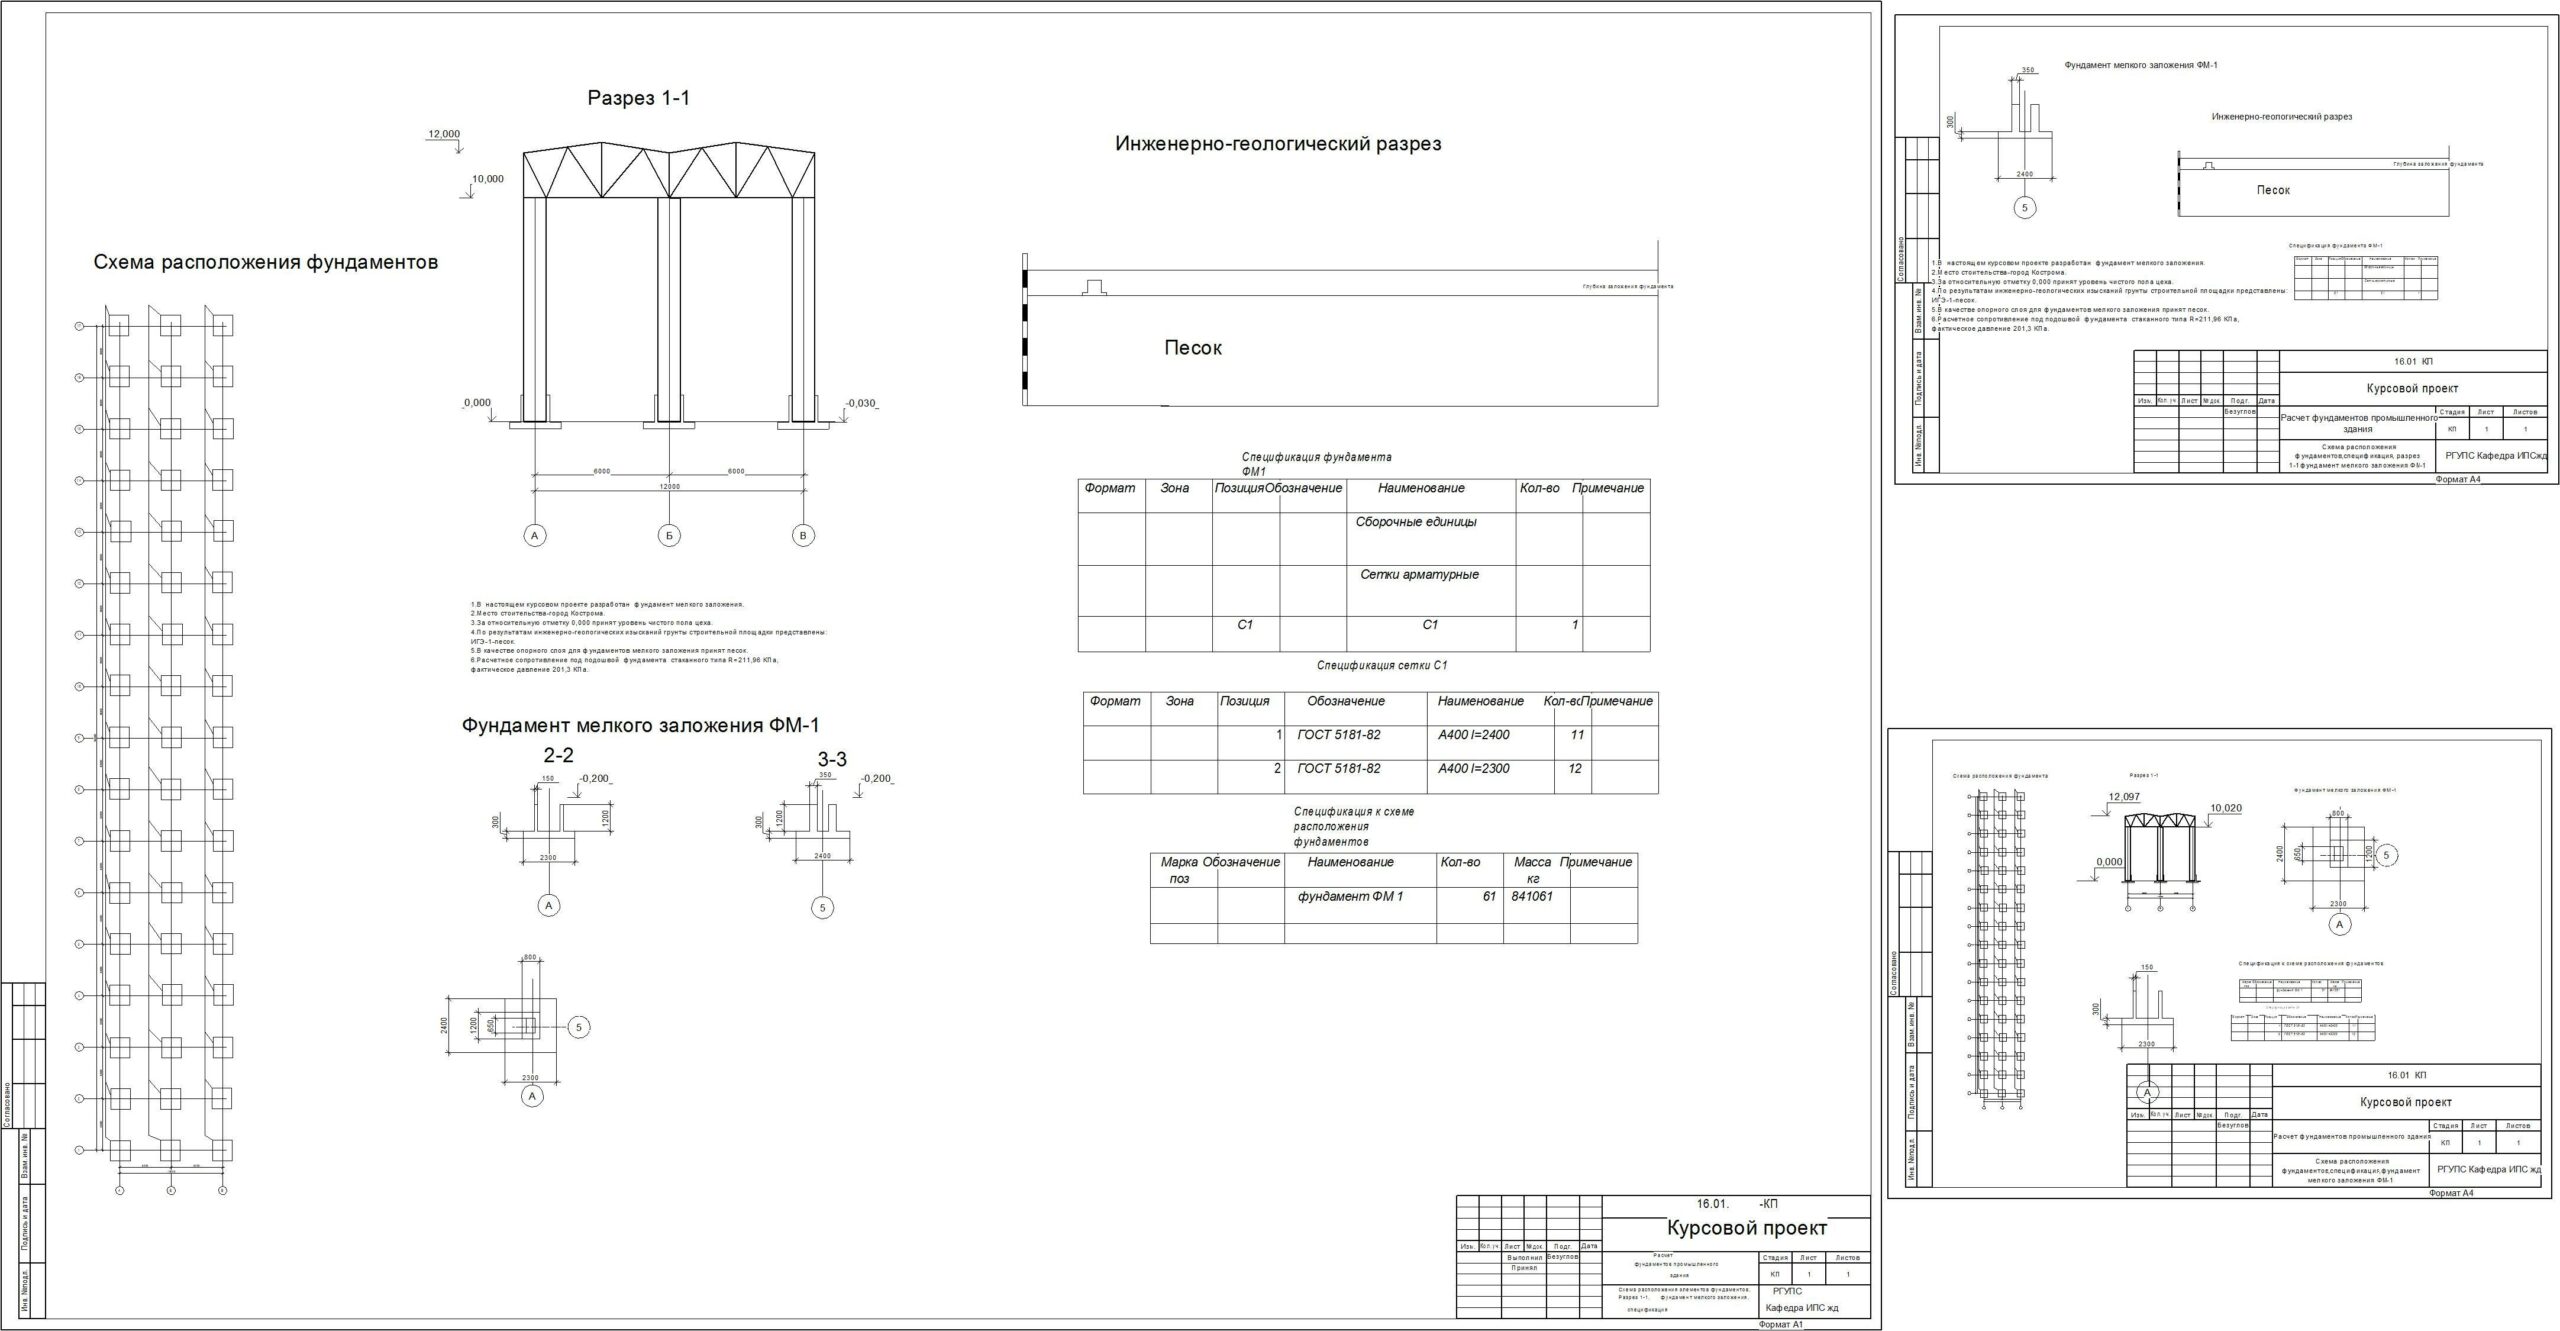Screen dimensions: 2560x1331
Task: Select the 'Схема расположения фундаментов' title on A1 sheet
Action: click(x=266, y=262)
